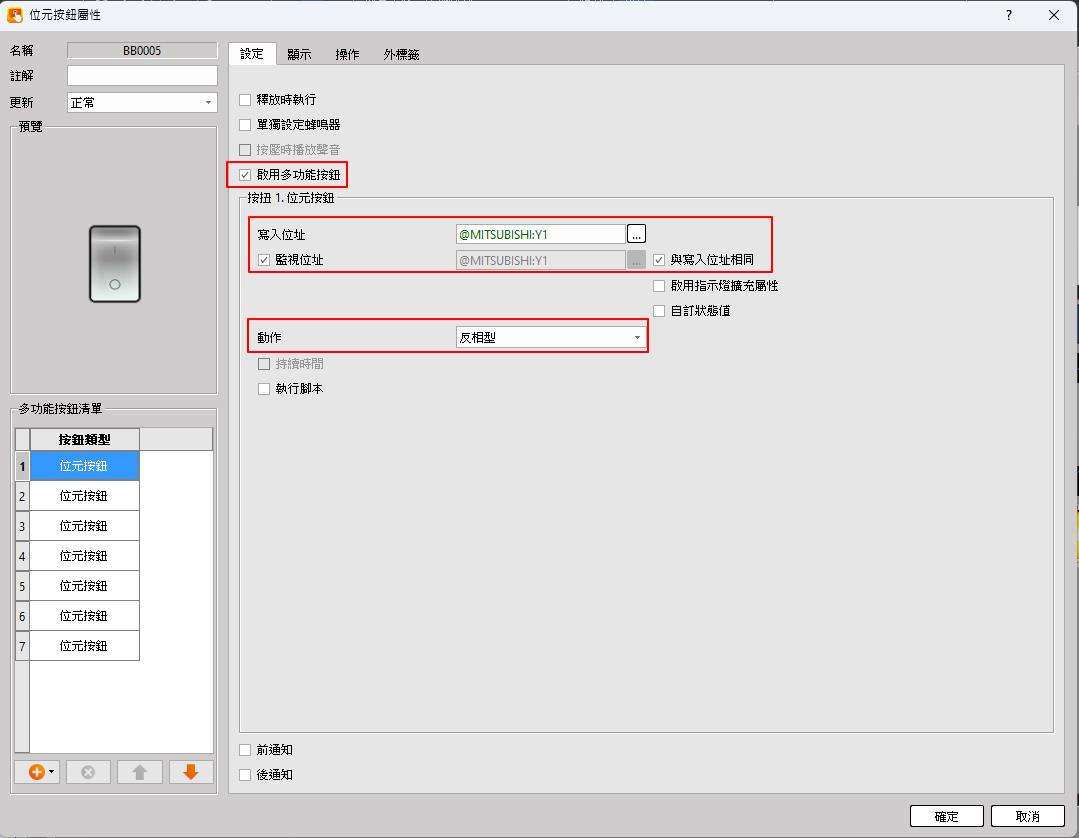Select row 3 位元按鈕 in the list
Image resolution: width=1079 pixels, height=838 pixels.
tap(84, 526)
